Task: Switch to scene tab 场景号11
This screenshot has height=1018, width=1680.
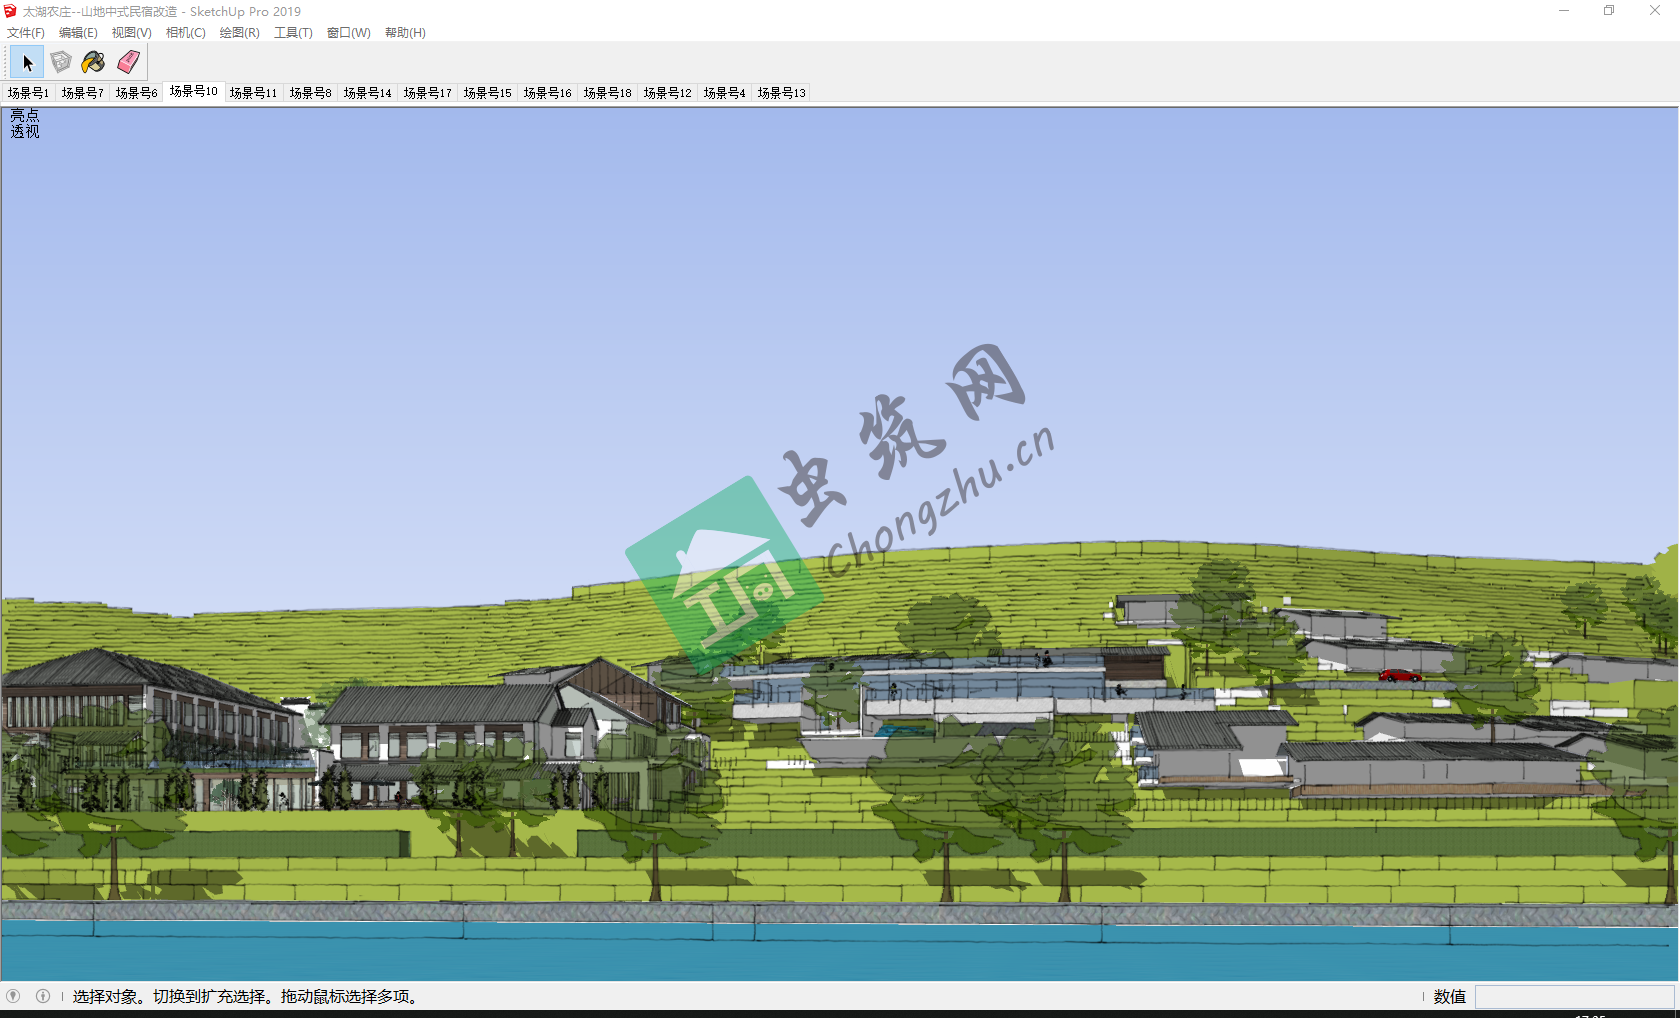Action: click(253, 93)
